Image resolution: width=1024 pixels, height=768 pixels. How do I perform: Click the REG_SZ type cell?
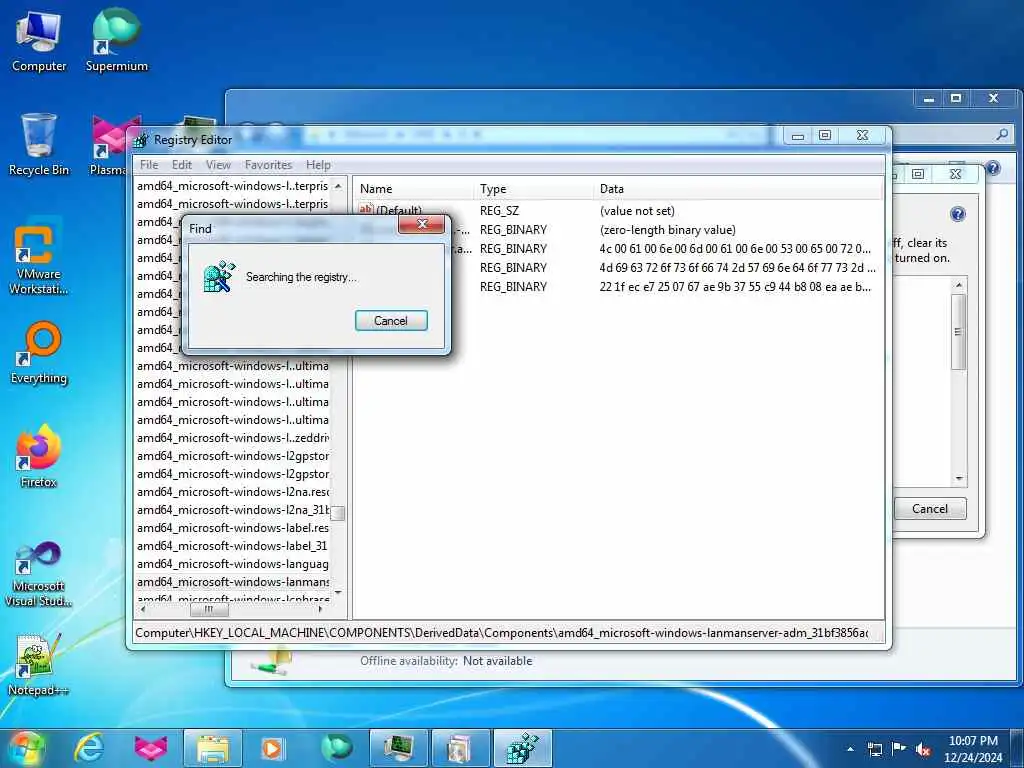point(499,211)
